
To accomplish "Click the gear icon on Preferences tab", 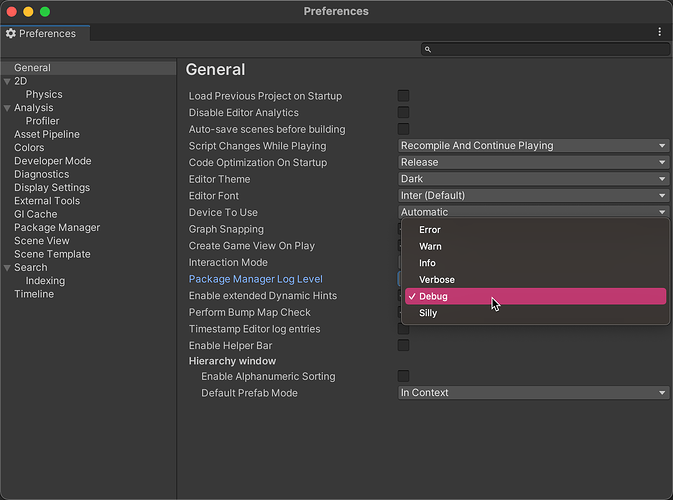I will [x=11, y=33].
